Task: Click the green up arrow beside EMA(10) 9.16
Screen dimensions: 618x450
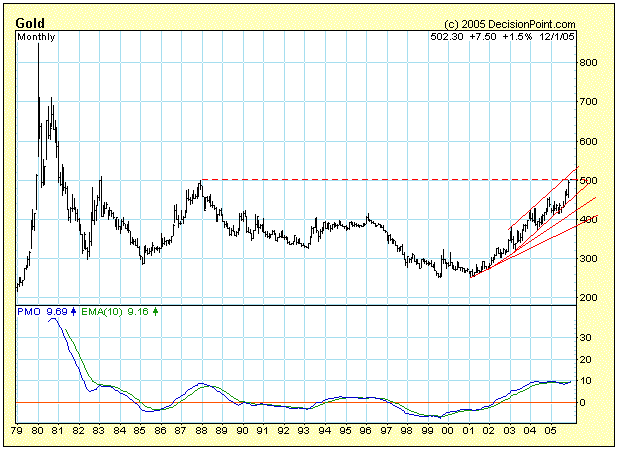Action: [x=155, y=312]
